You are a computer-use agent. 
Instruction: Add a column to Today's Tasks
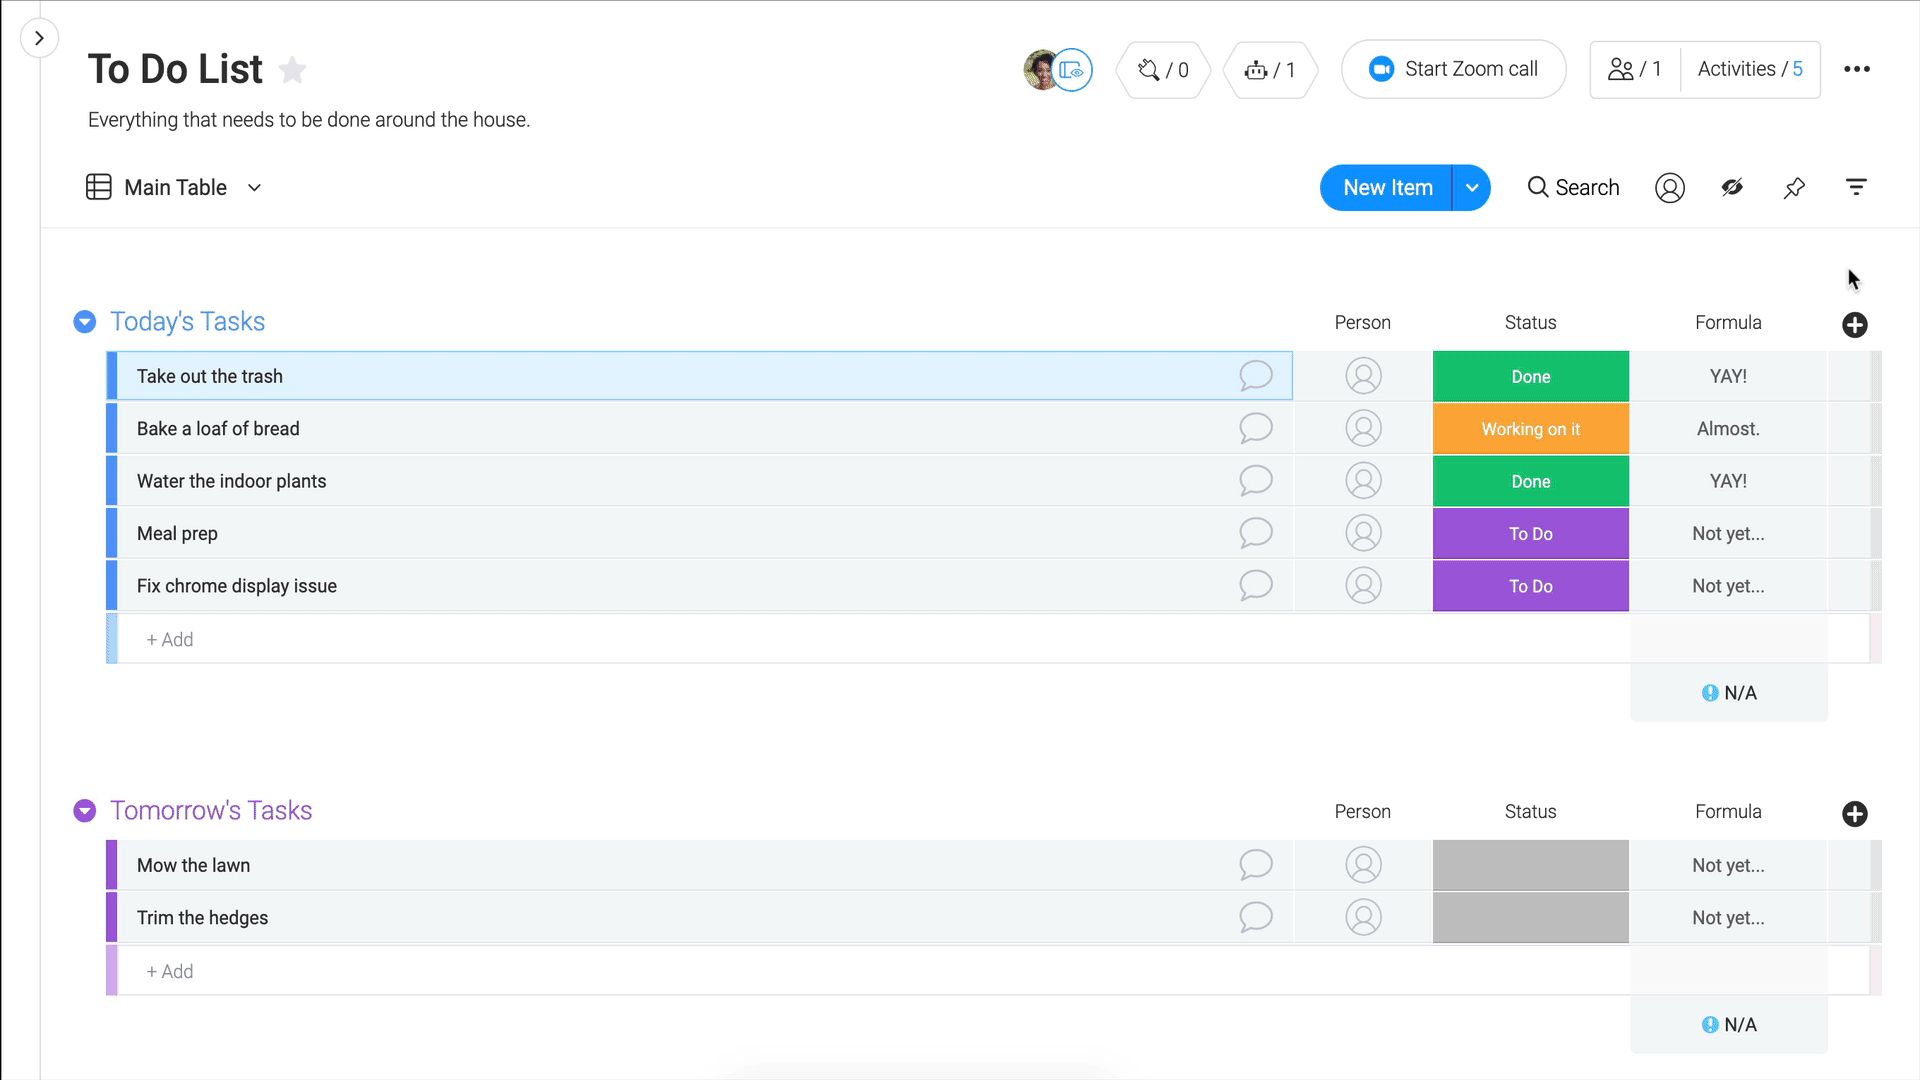(x=1855, y=325)
